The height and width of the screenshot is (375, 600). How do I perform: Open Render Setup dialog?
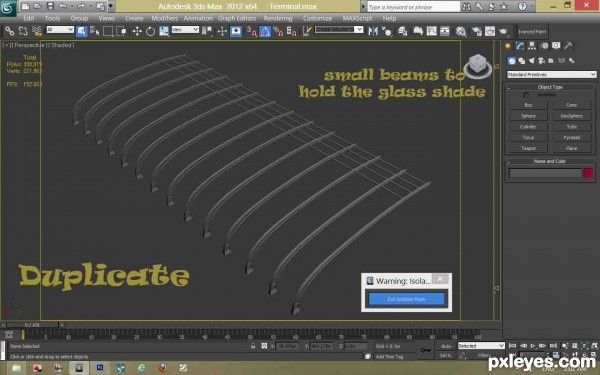click(x=476, y=31)
